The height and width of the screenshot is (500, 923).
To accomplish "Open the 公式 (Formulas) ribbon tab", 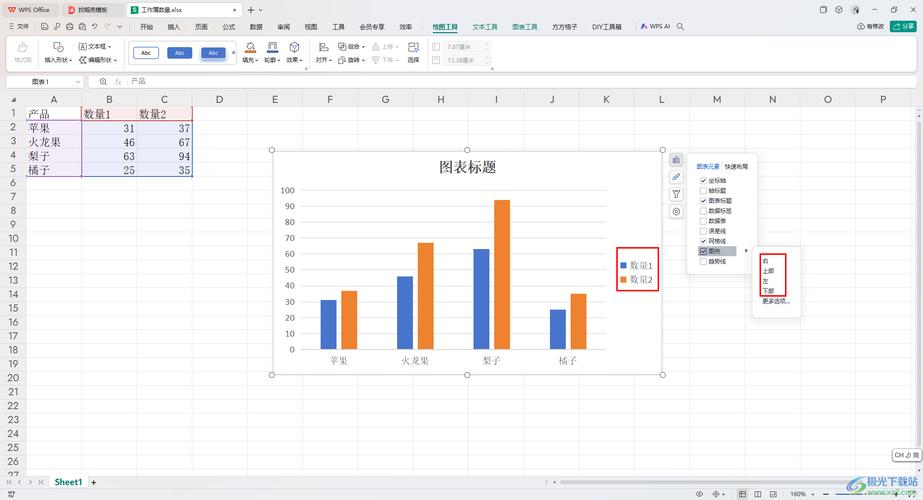I will pos(229,27).
